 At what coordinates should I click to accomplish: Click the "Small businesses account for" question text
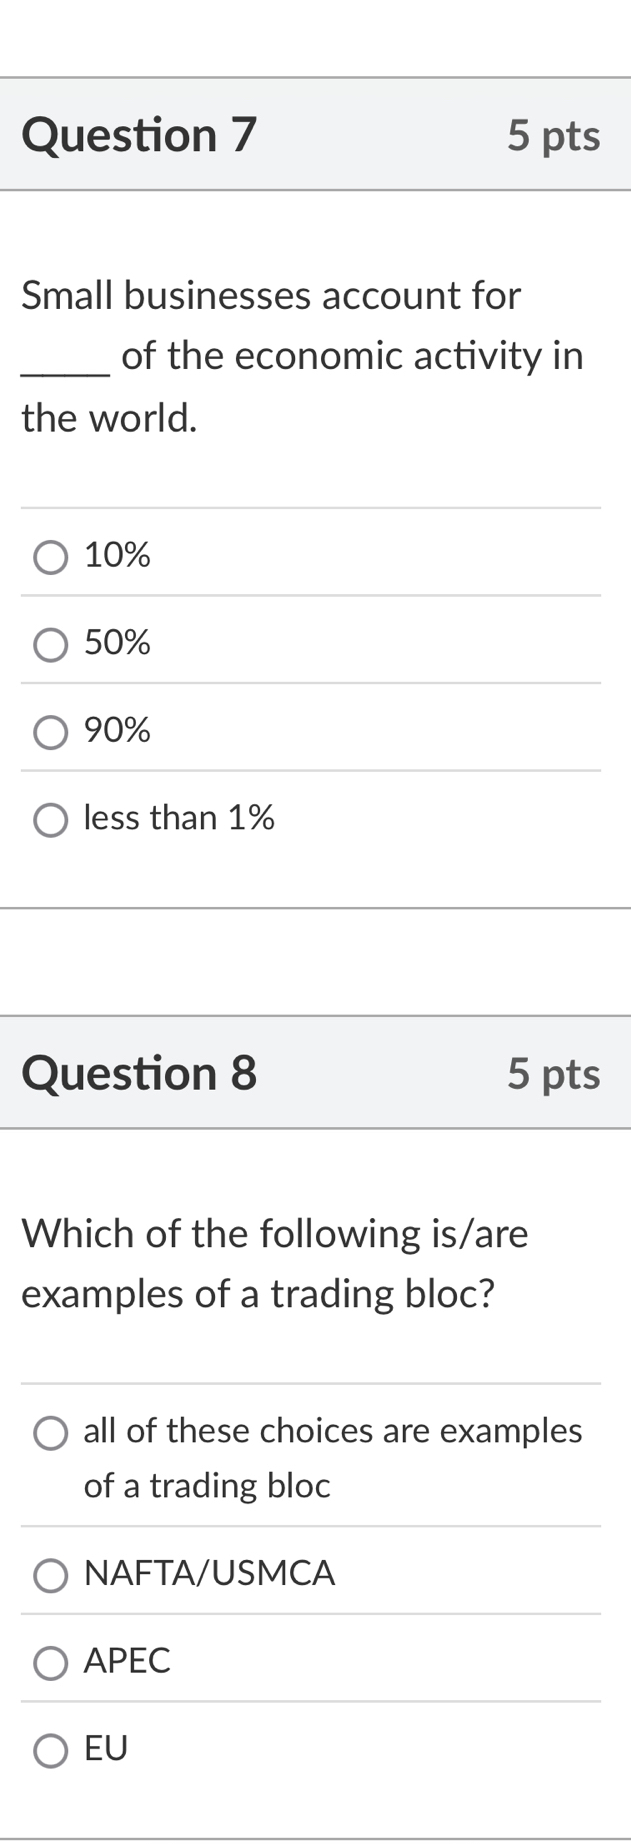tap(271, 296)
